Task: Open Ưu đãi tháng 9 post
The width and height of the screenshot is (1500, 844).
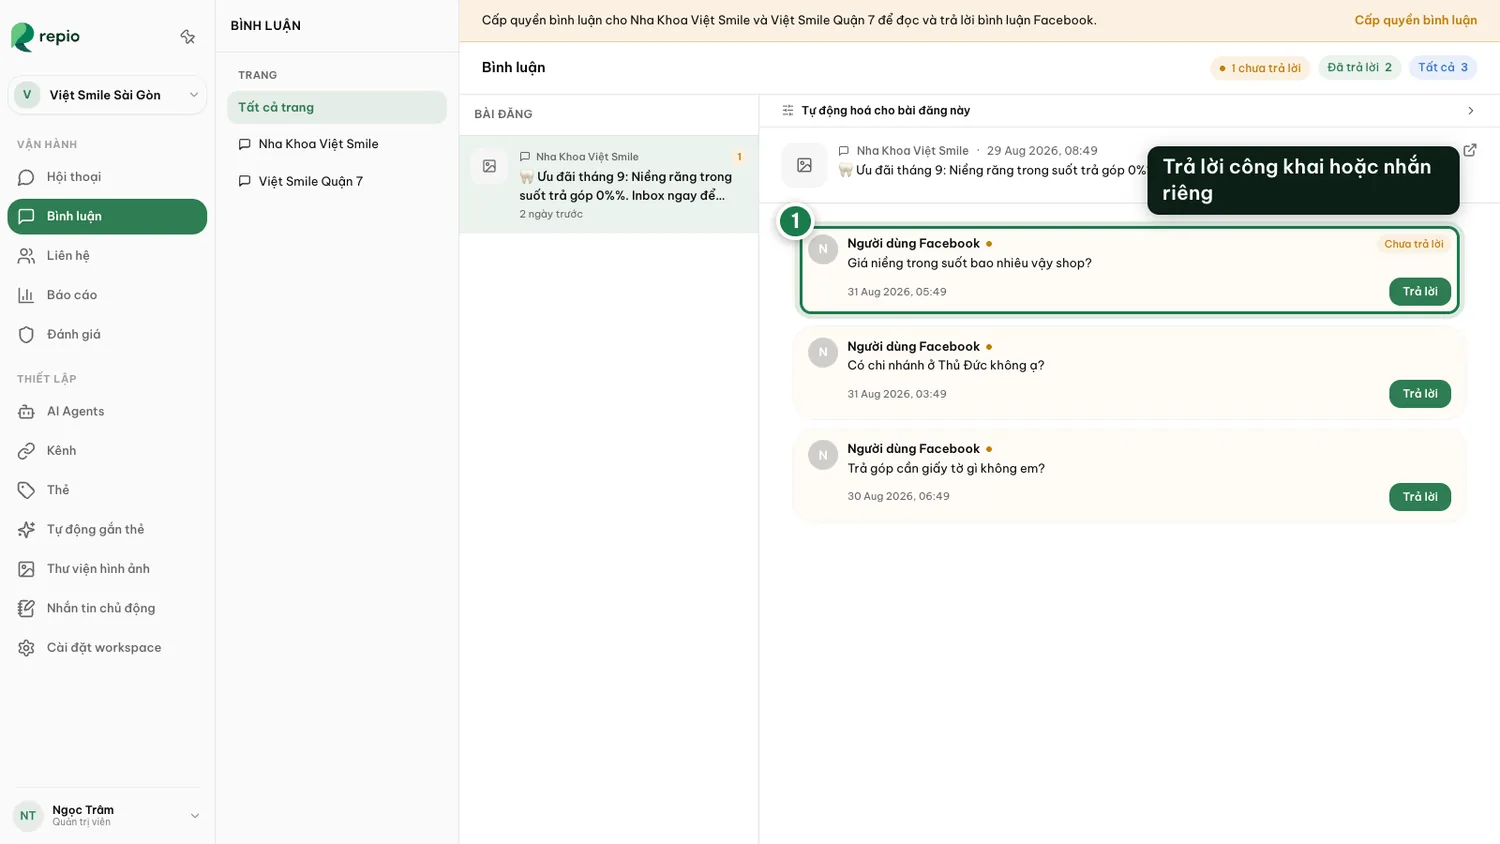Action: click(609, 185)
